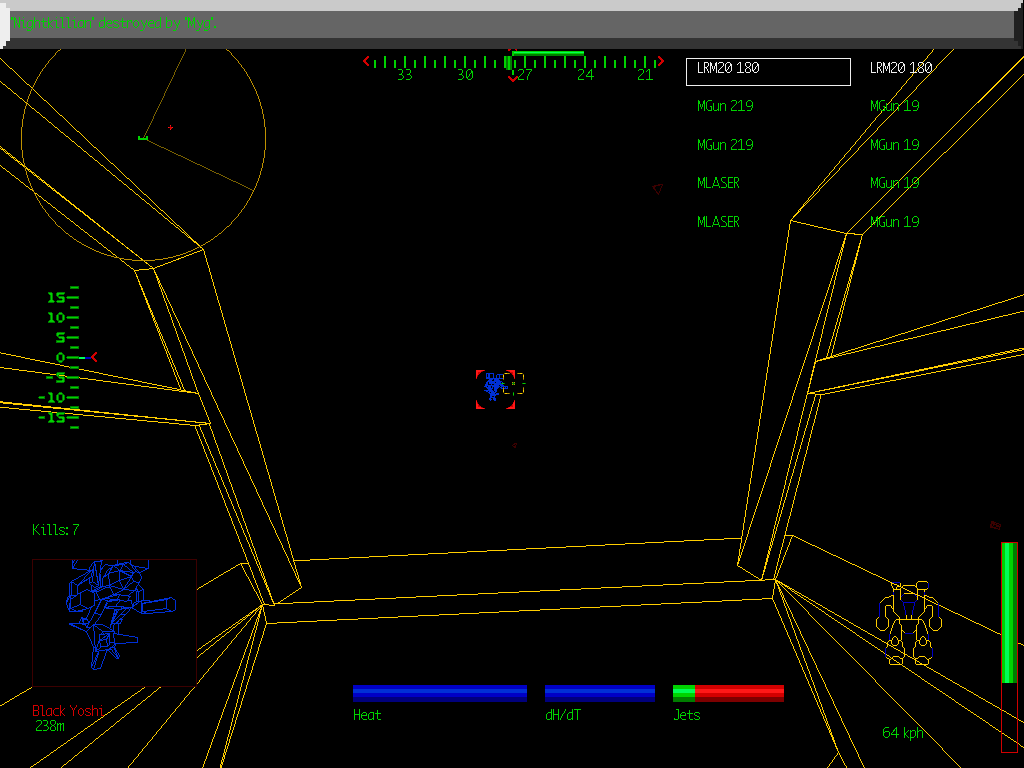Click the red chevron on the pitch ladder
Screen dimensions: 1024x768
click(x=95, y=356)
